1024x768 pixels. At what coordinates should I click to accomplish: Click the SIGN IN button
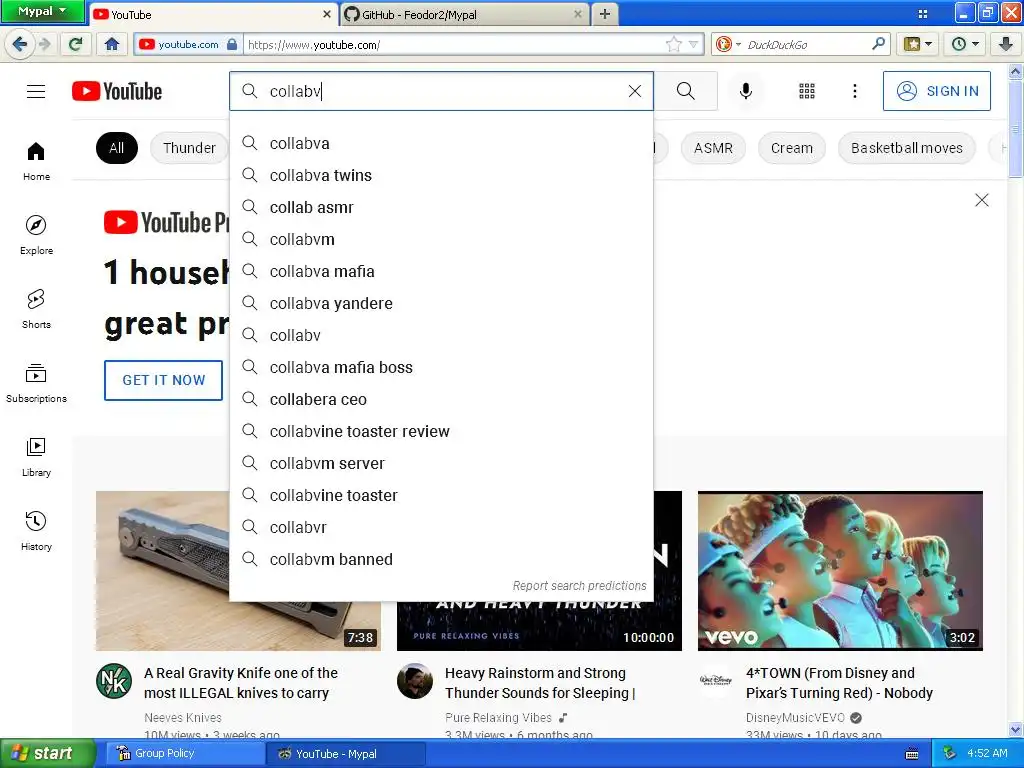point(937,91)
